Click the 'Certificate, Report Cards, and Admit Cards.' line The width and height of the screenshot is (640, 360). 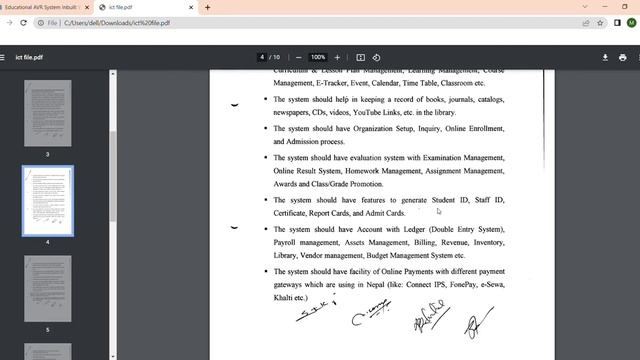point(339,213)
